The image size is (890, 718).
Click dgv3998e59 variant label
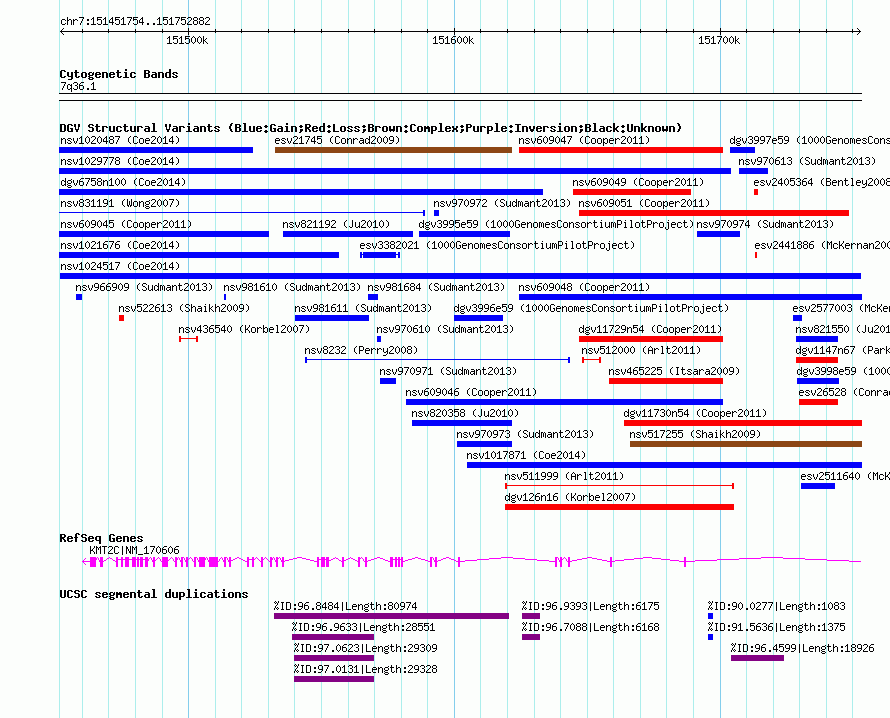(x=843, y=371)
